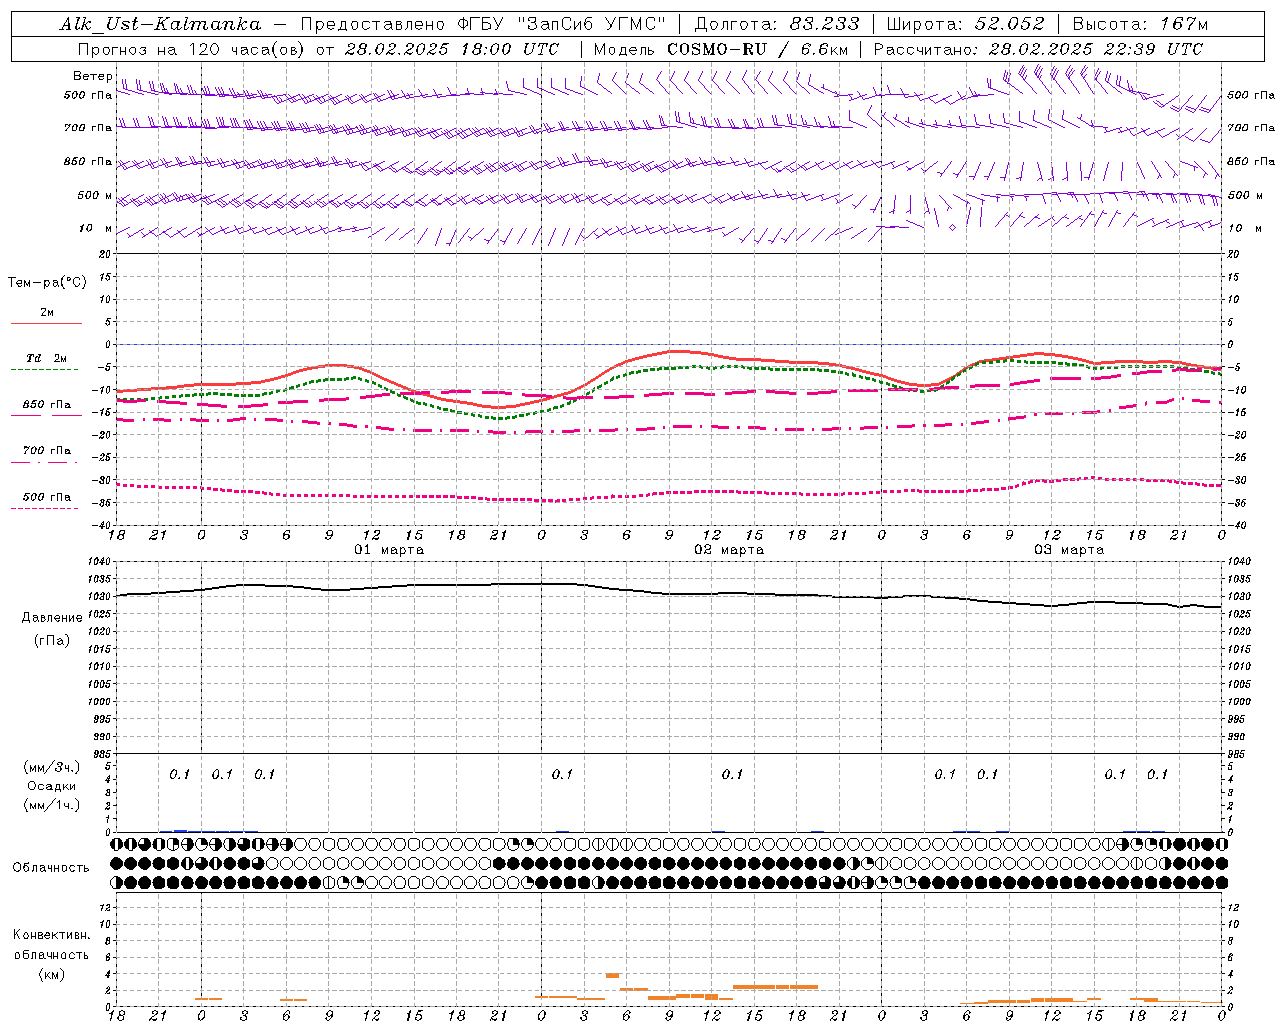Image resolution: width=1280 pixels, height=1024 pixels.
Task: Click the Тем-ра(°C) panel label
Action: 47,283
